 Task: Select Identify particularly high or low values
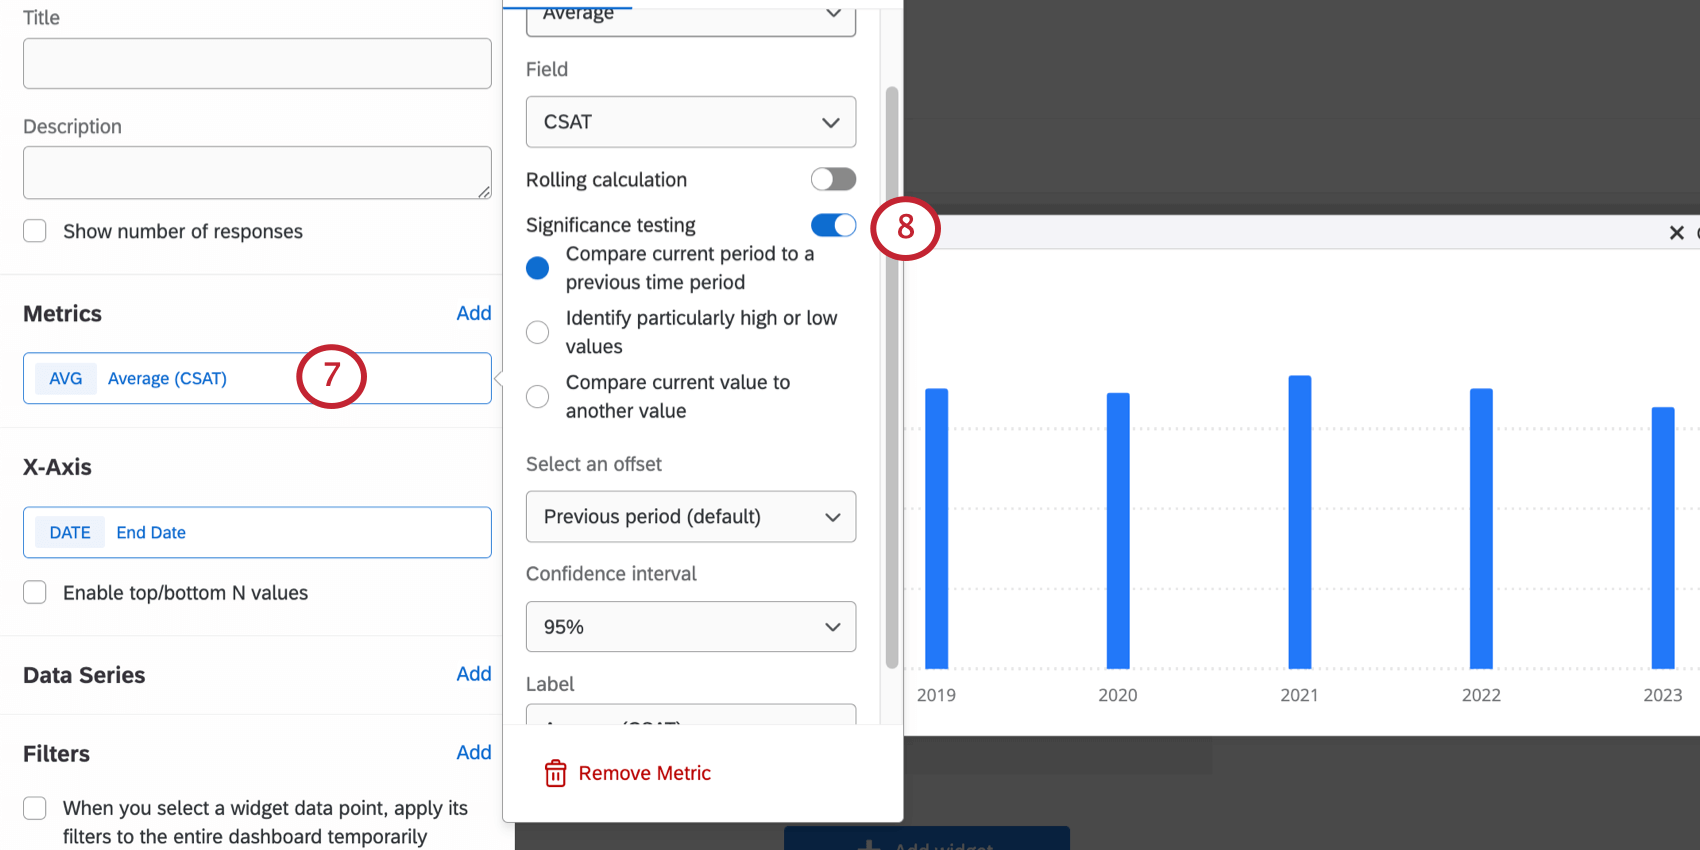click(538, 332)
